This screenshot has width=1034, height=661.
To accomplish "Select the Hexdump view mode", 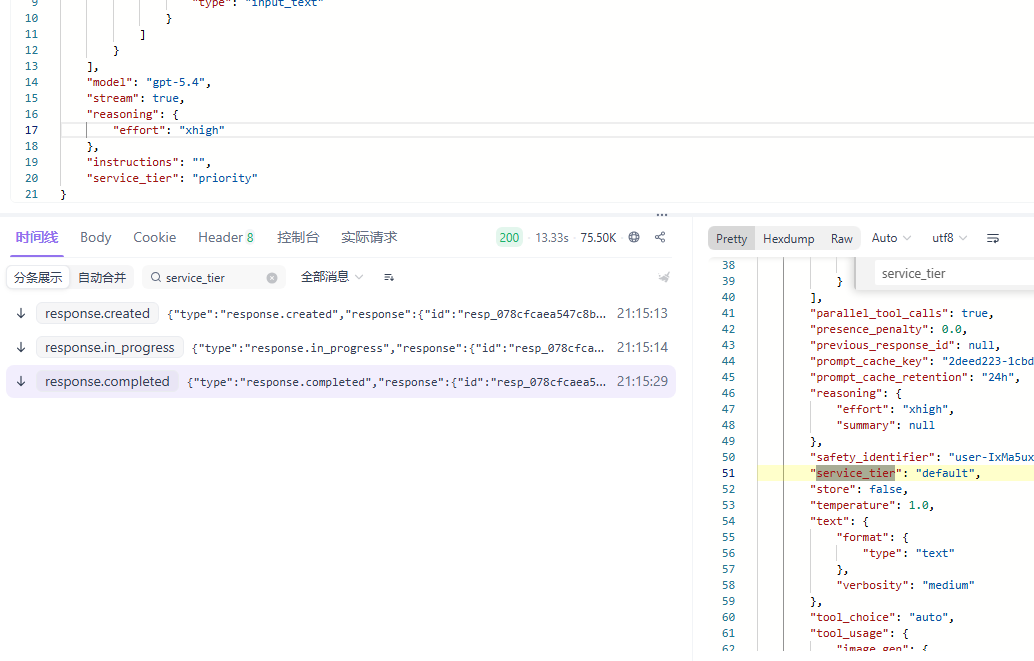I will (x=789, y=238).
